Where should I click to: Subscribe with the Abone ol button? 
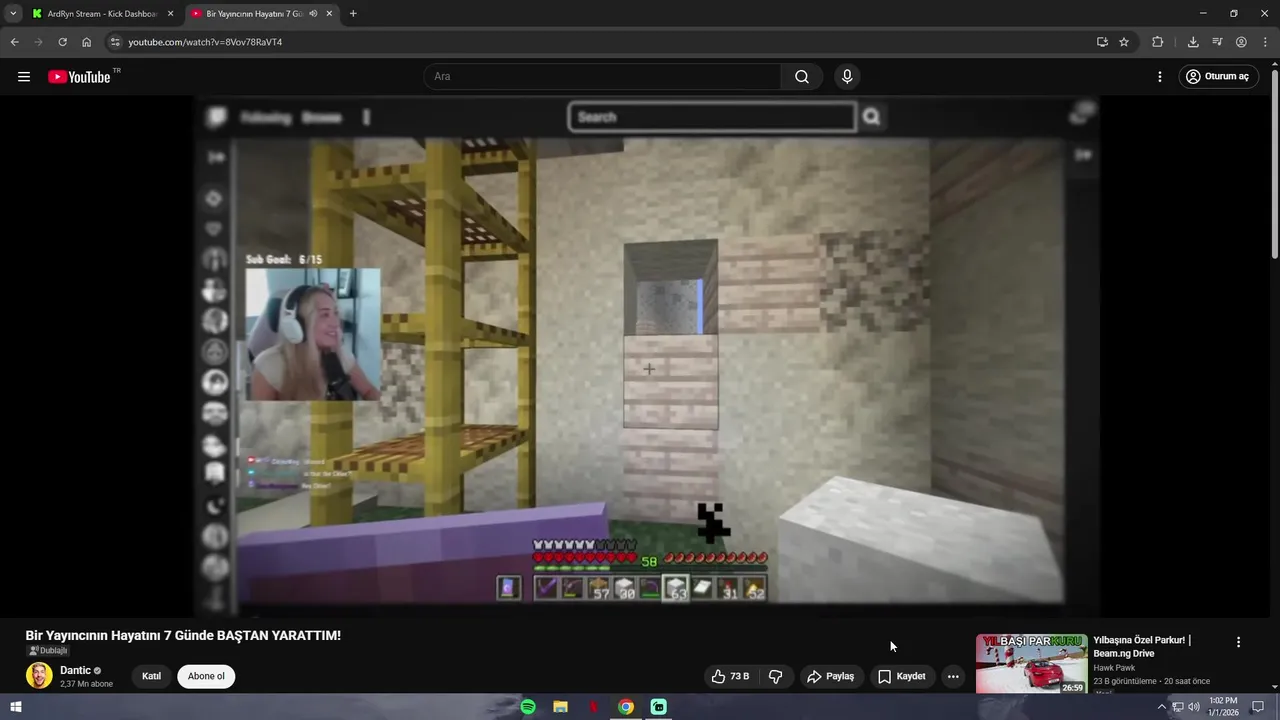click(206, 677)
